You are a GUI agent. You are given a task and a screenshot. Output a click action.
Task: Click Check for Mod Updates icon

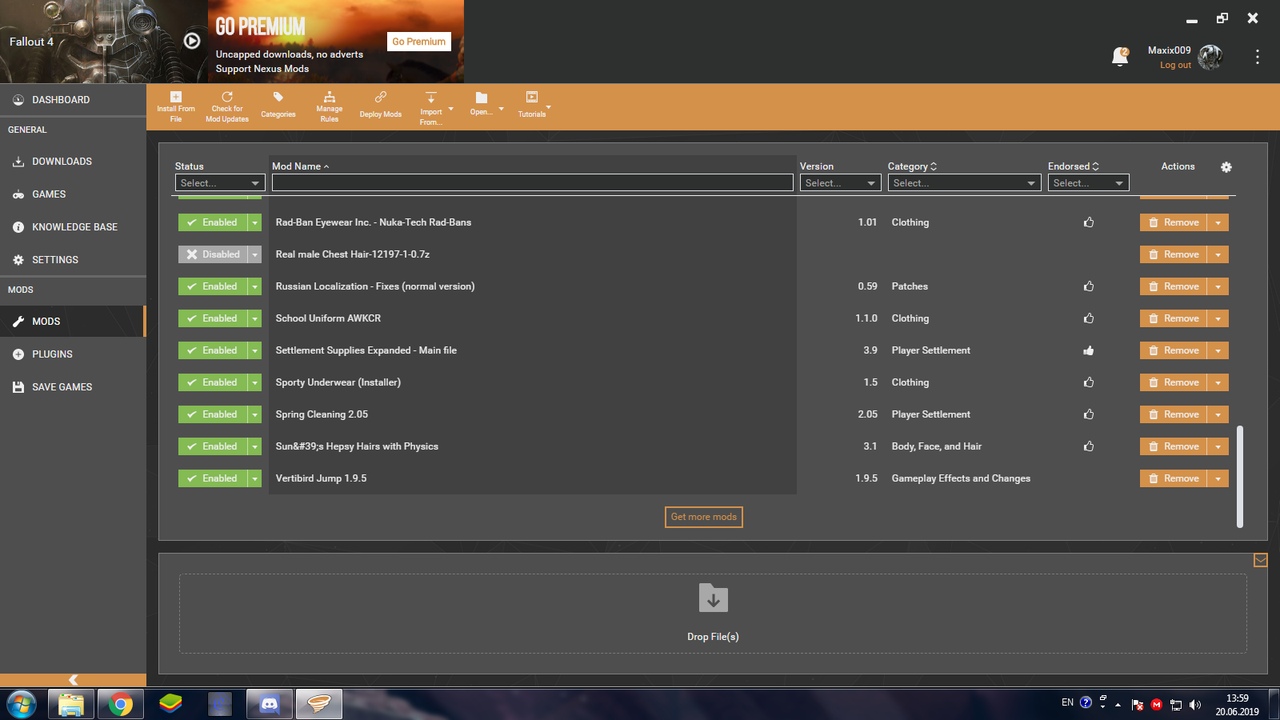point(227,98)
